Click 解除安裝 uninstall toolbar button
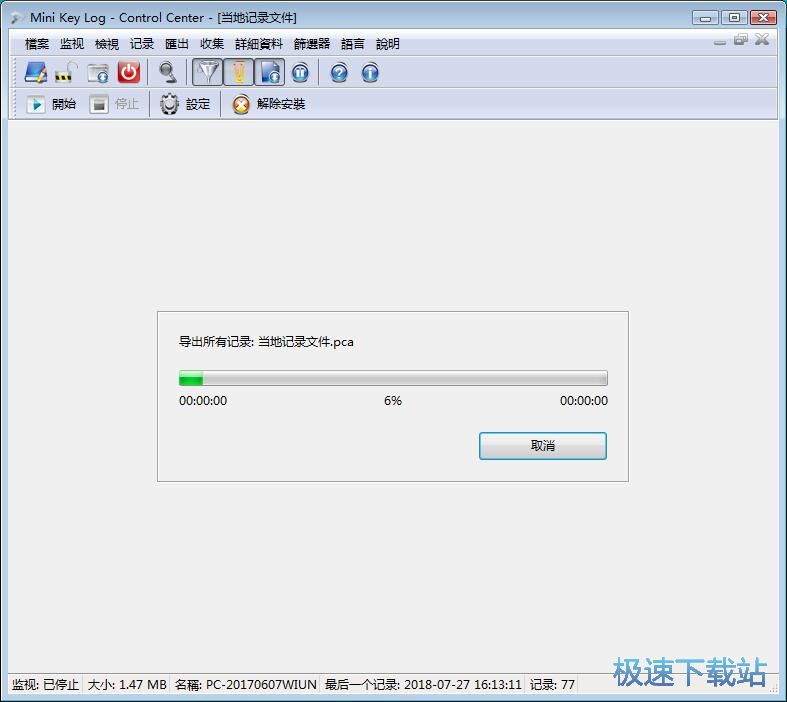The height and width of the screenshot is (702, 787). 268,104
